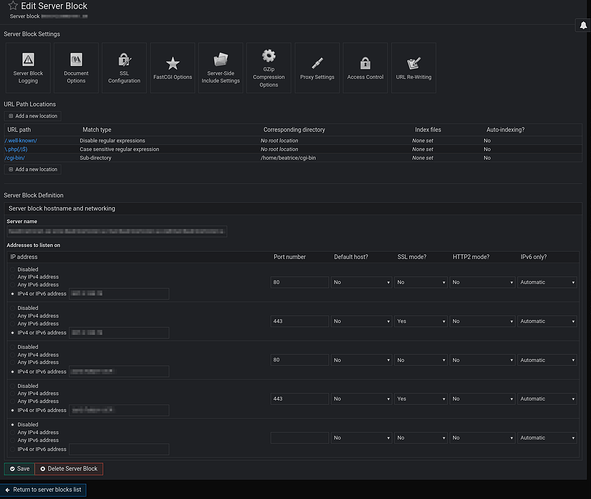Open Server Block Logging settings icon
The image size is (591, 499).
[x=28, y=68]
